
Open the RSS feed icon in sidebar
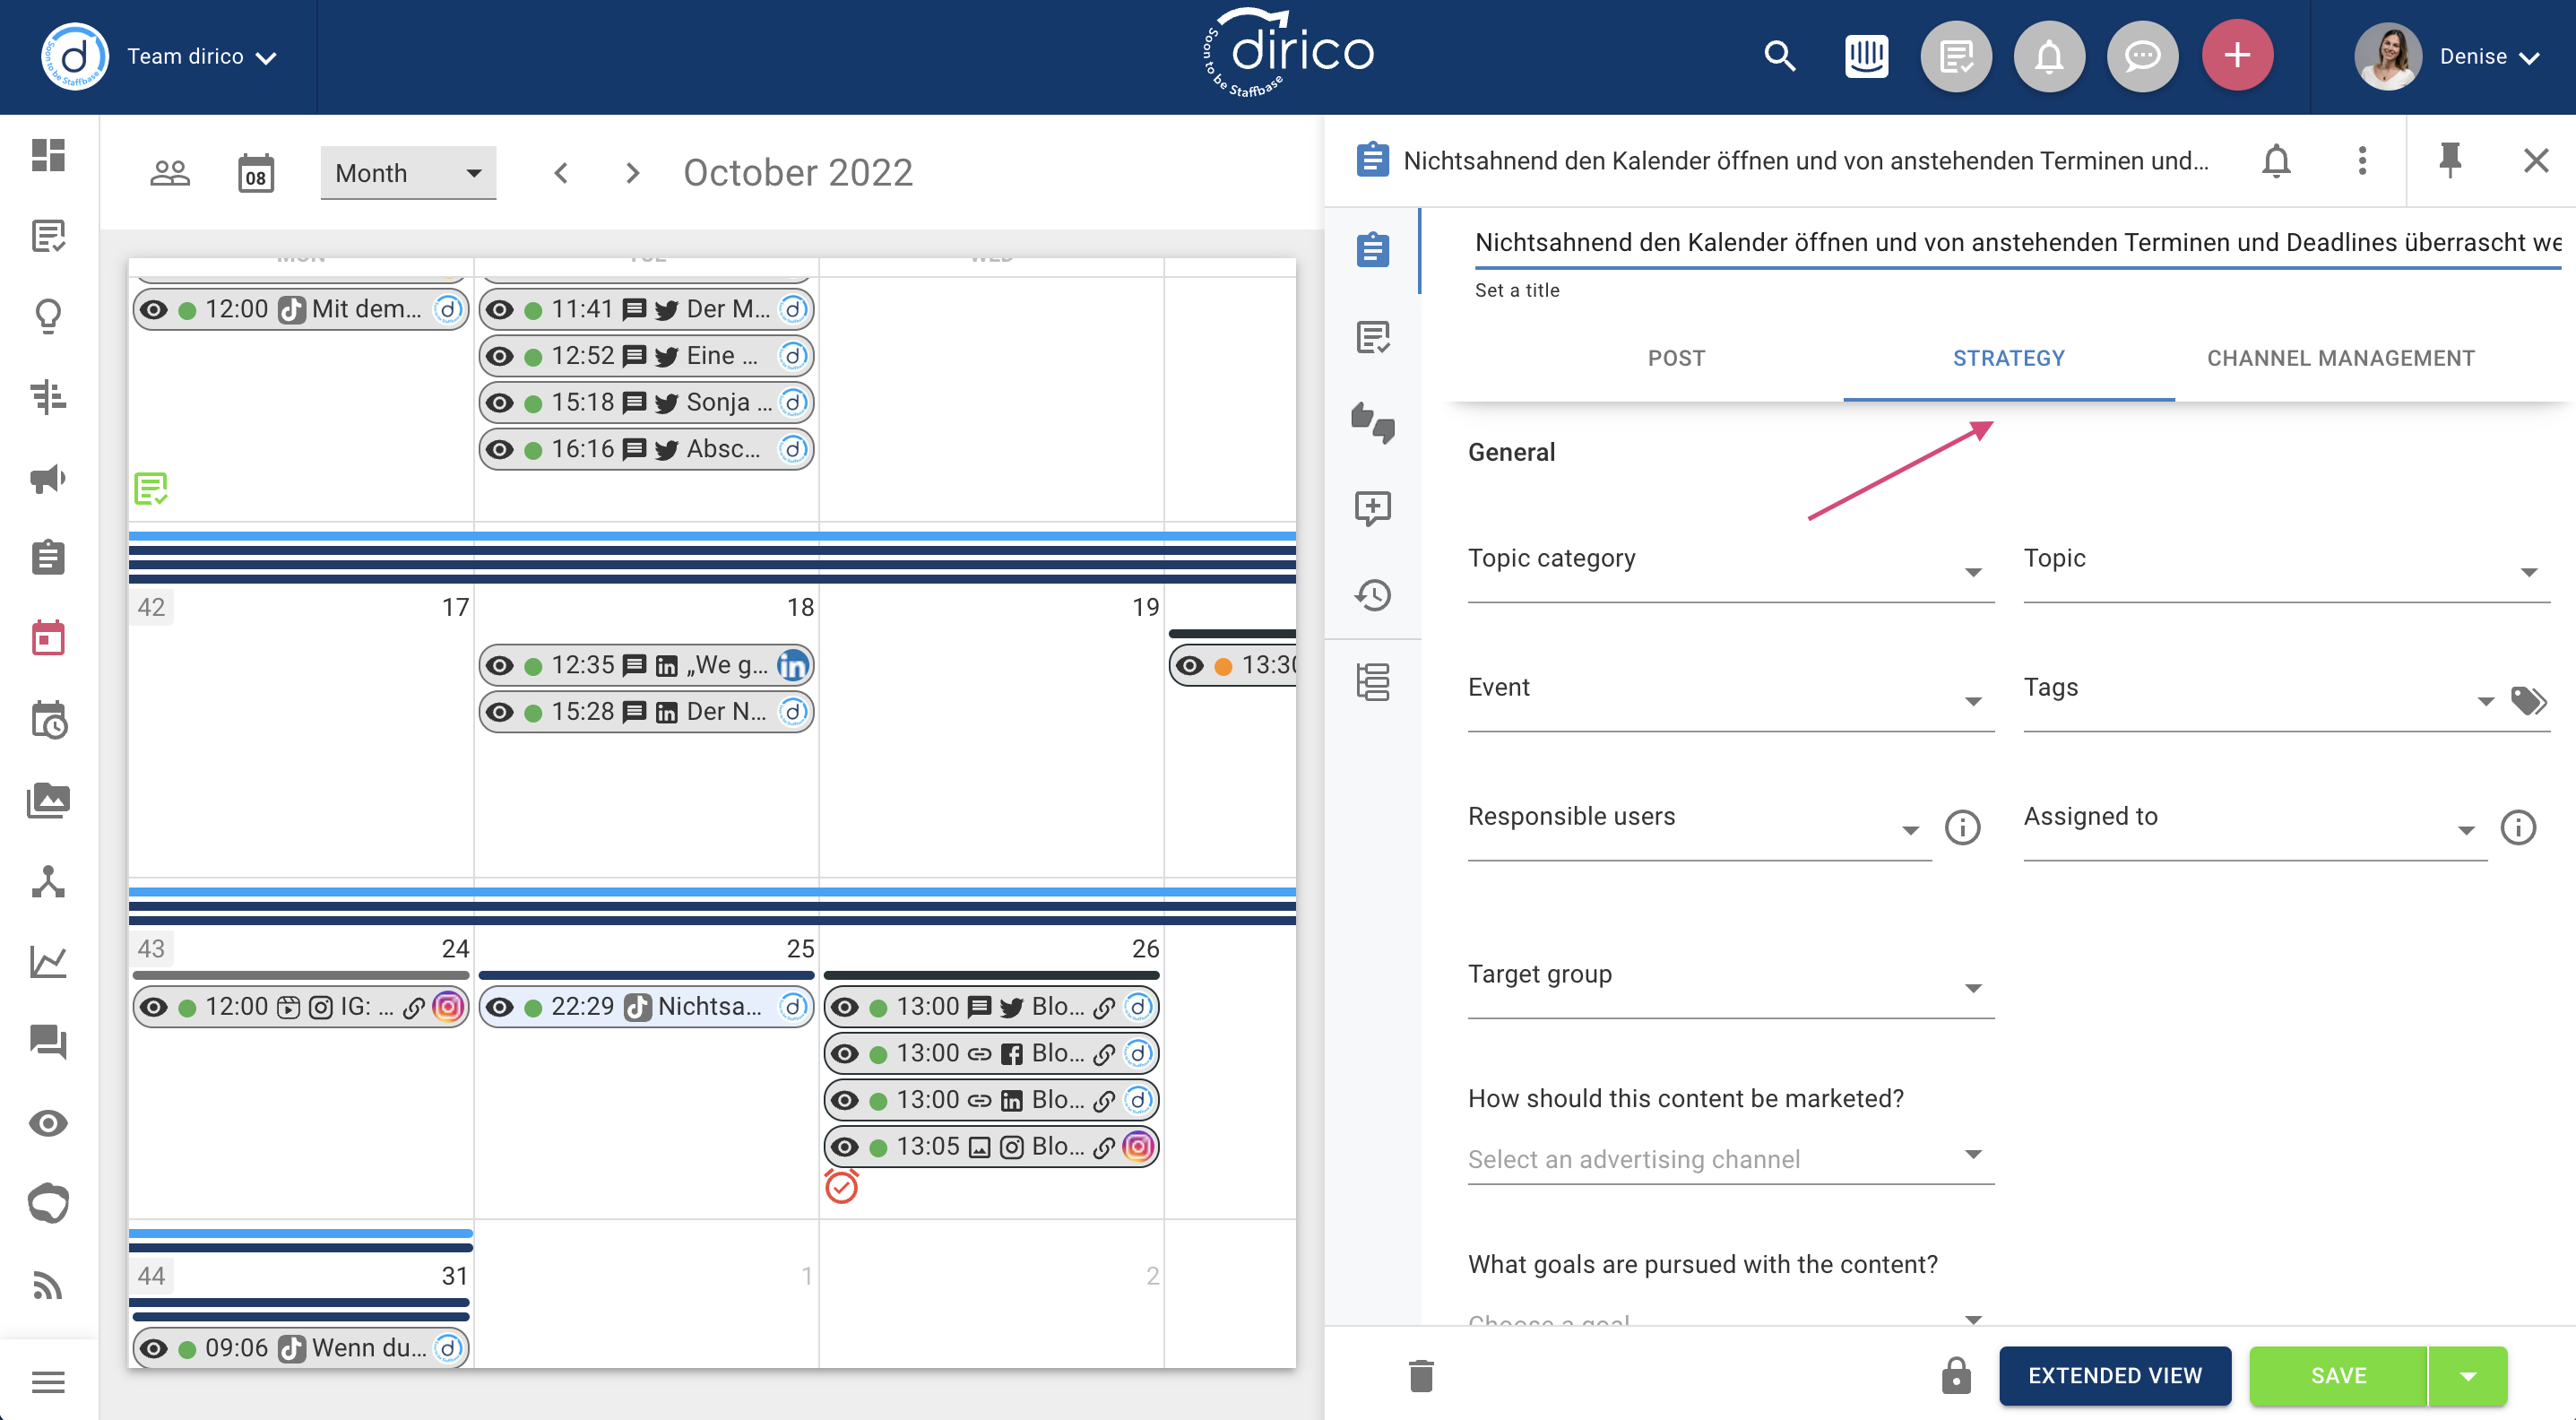(x=48, y=1285)
